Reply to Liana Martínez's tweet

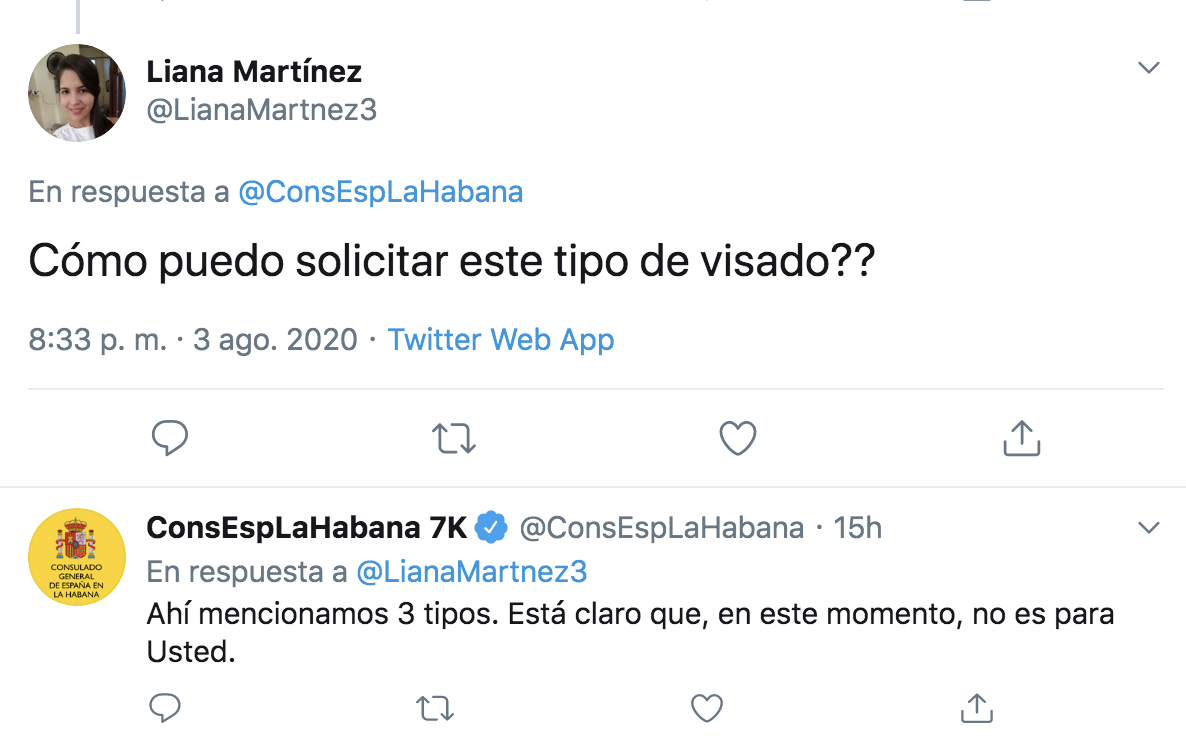coord(170,438)
